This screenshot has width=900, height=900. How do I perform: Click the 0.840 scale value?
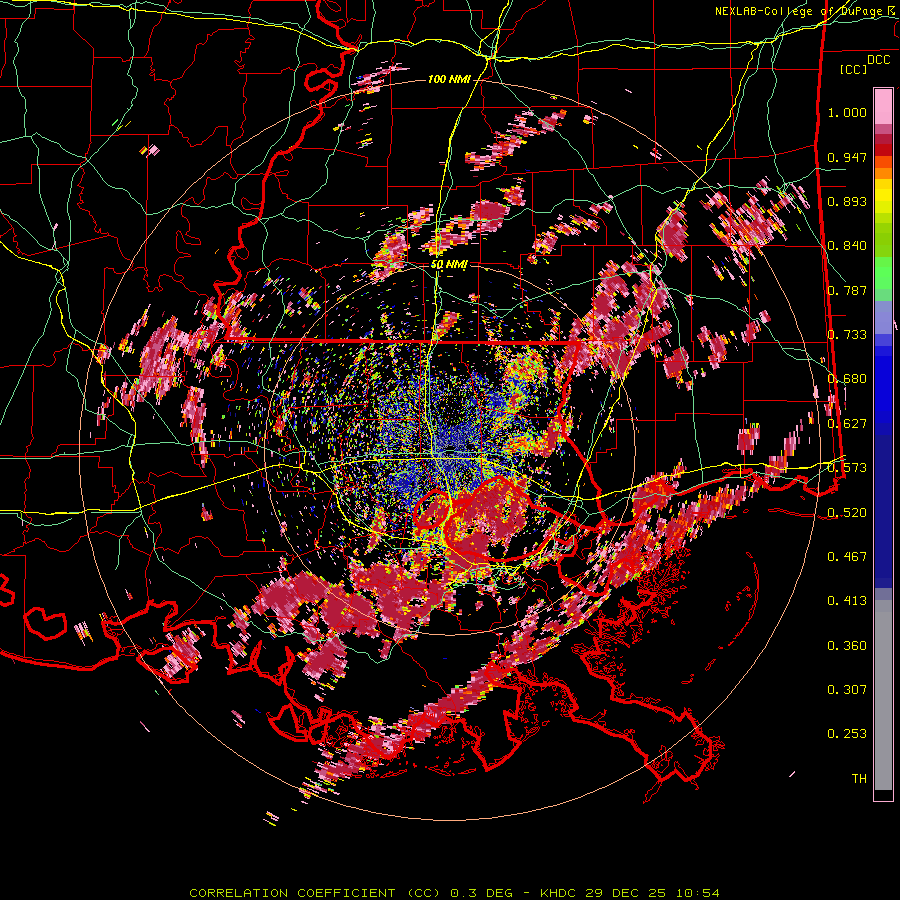coord(847,246)
